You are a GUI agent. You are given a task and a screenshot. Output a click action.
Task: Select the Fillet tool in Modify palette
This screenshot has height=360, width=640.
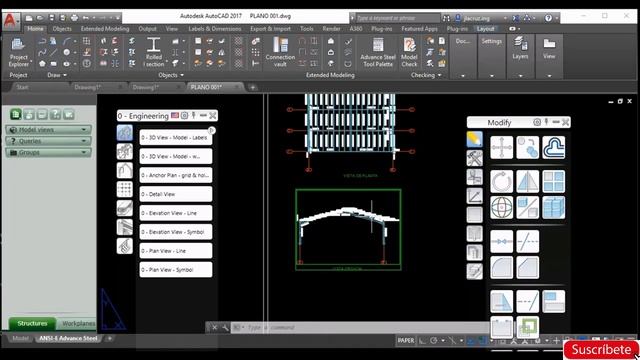[501, 268]
